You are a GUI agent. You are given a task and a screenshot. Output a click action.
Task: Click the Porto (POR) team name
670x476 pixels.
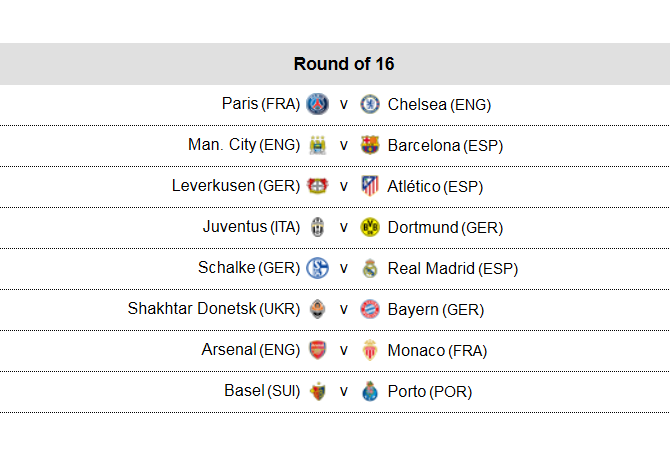(x=429, y=392)
